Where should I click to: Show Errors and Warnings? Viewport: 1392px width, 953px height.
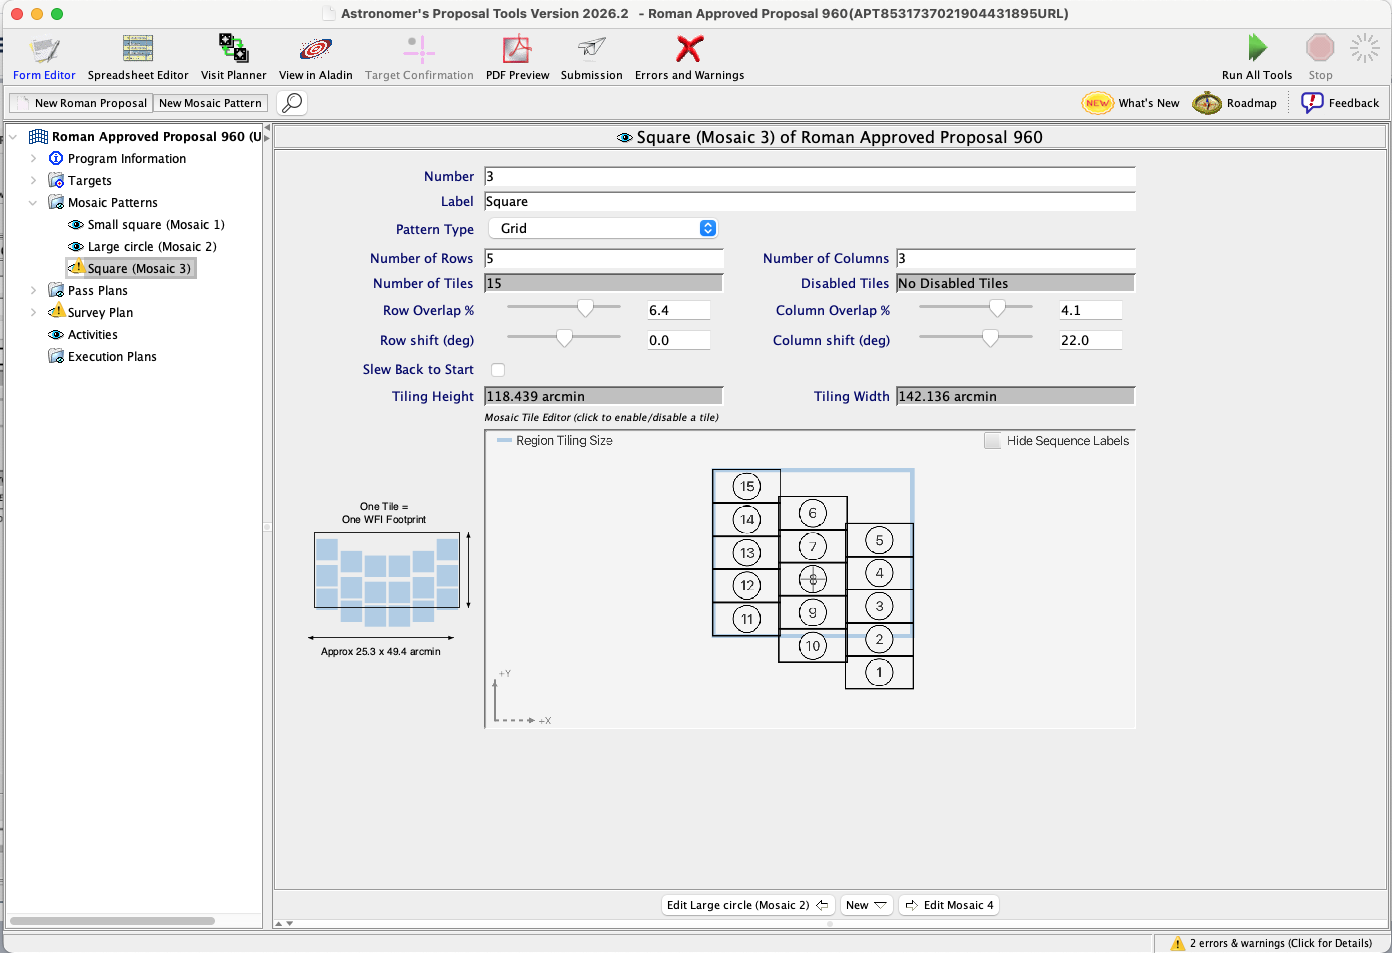(689, 58)
